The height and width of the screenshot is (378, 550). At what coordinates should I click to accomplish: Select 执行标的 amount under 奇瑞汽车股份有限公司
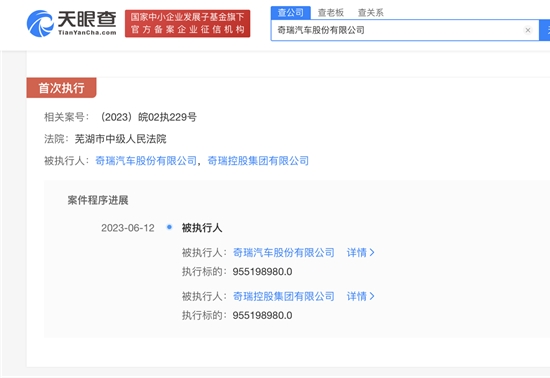pos(262,272)
